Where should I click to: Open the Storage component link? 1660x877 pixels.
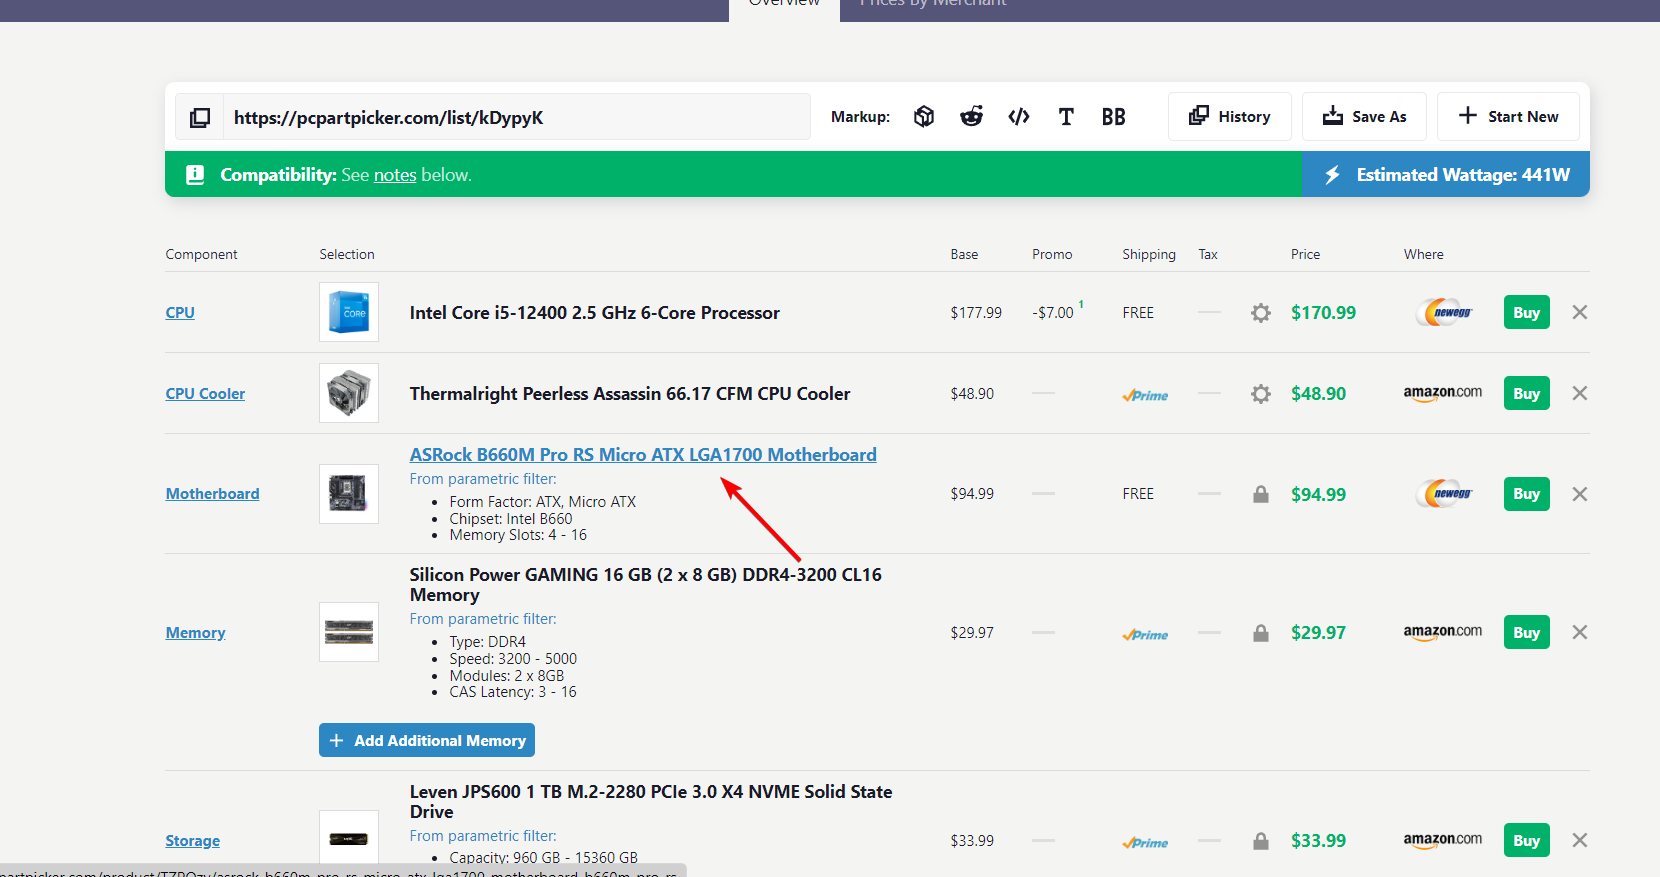tap(193, 840)
